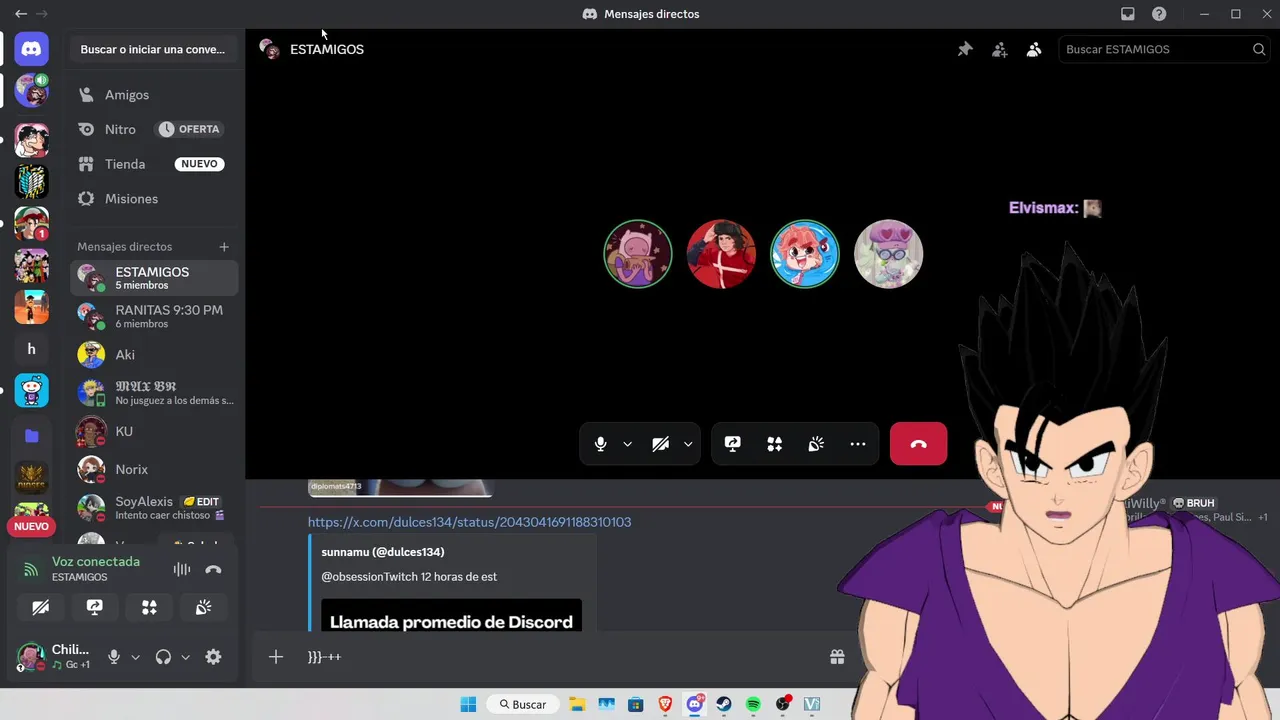
Task: Open camera options arrow in call bar
Action: pos(688,444)
